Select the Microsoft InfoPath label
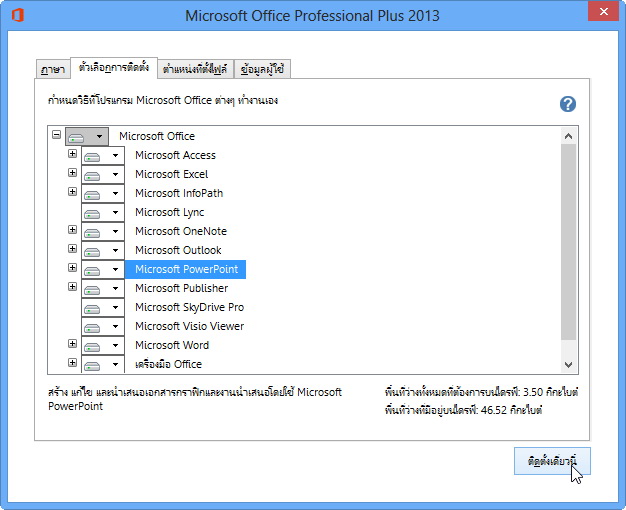Viewport: 626px width, 510px height. pos(179,193)
